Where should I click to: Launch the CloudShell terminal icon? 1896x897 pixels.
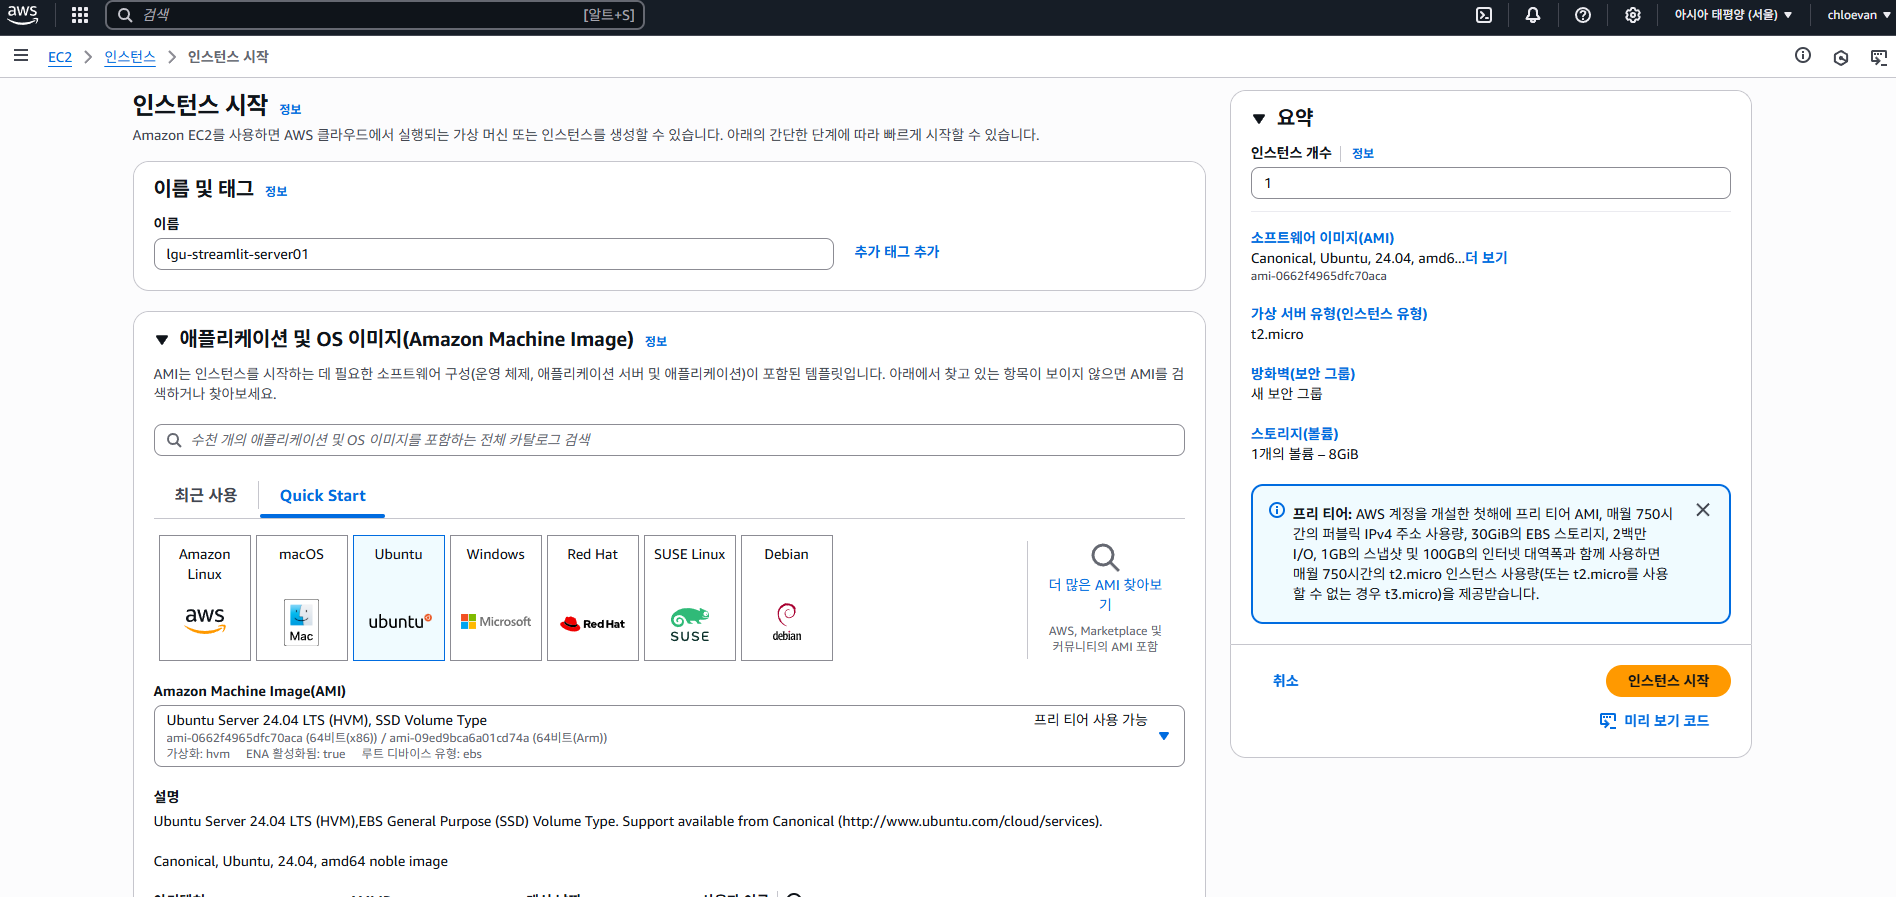(1484, 15)
